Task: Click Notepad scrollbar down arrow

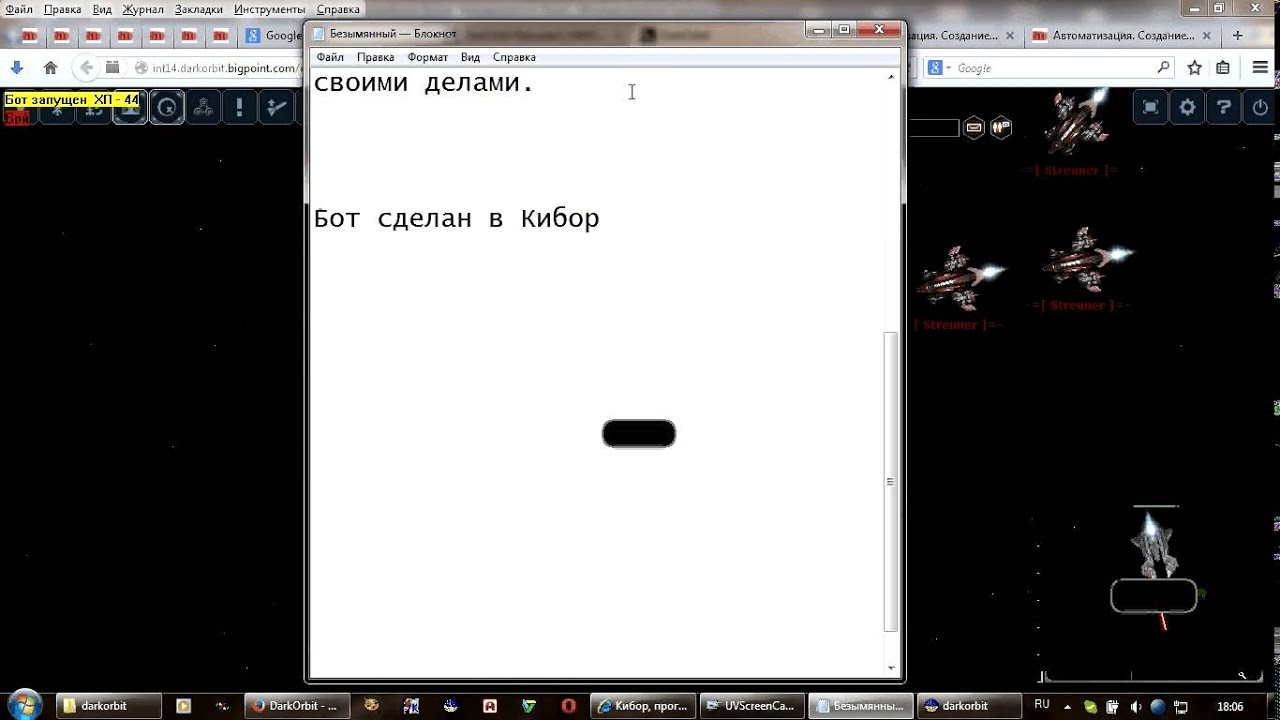Action: coord(891,668)
